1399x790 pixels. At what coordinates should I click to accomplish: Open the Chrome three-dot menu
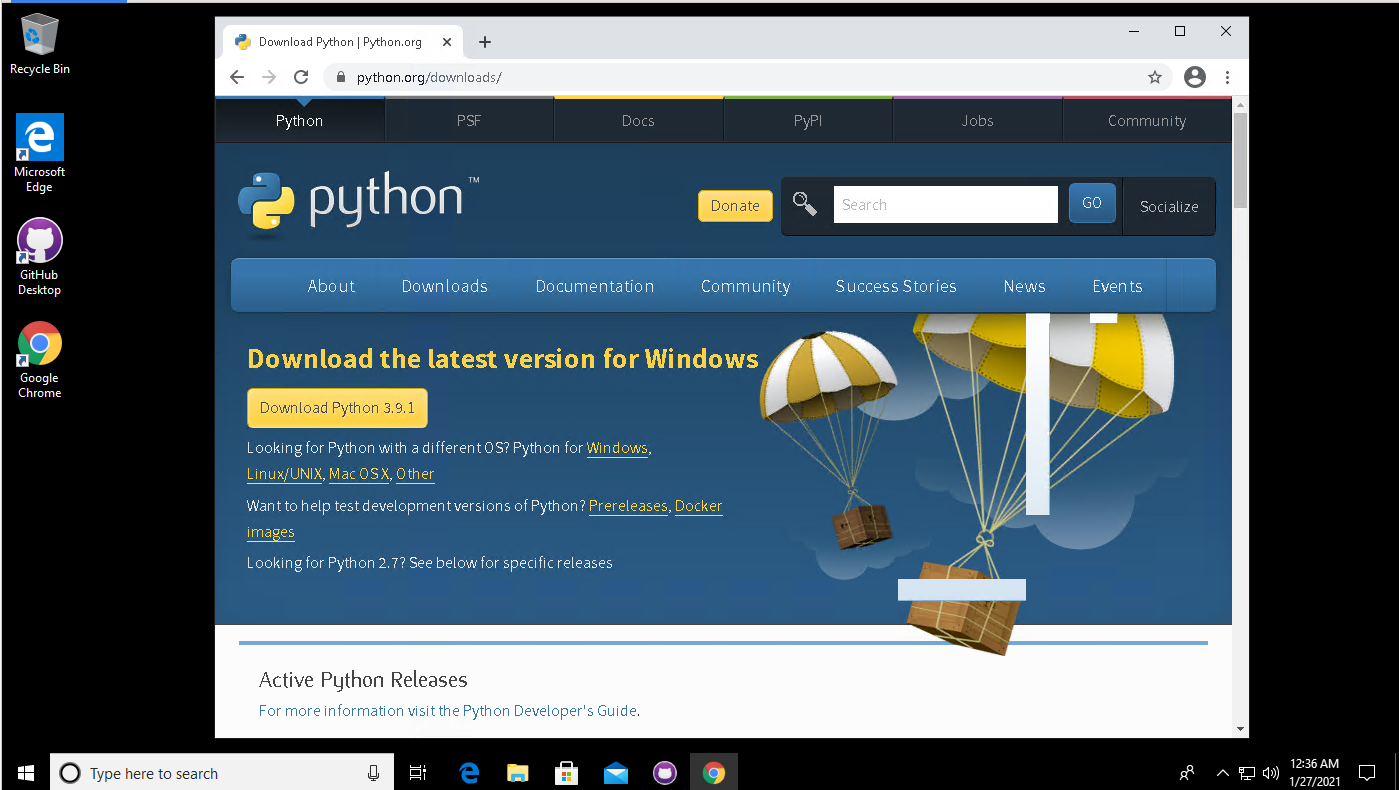point(1227,77)
